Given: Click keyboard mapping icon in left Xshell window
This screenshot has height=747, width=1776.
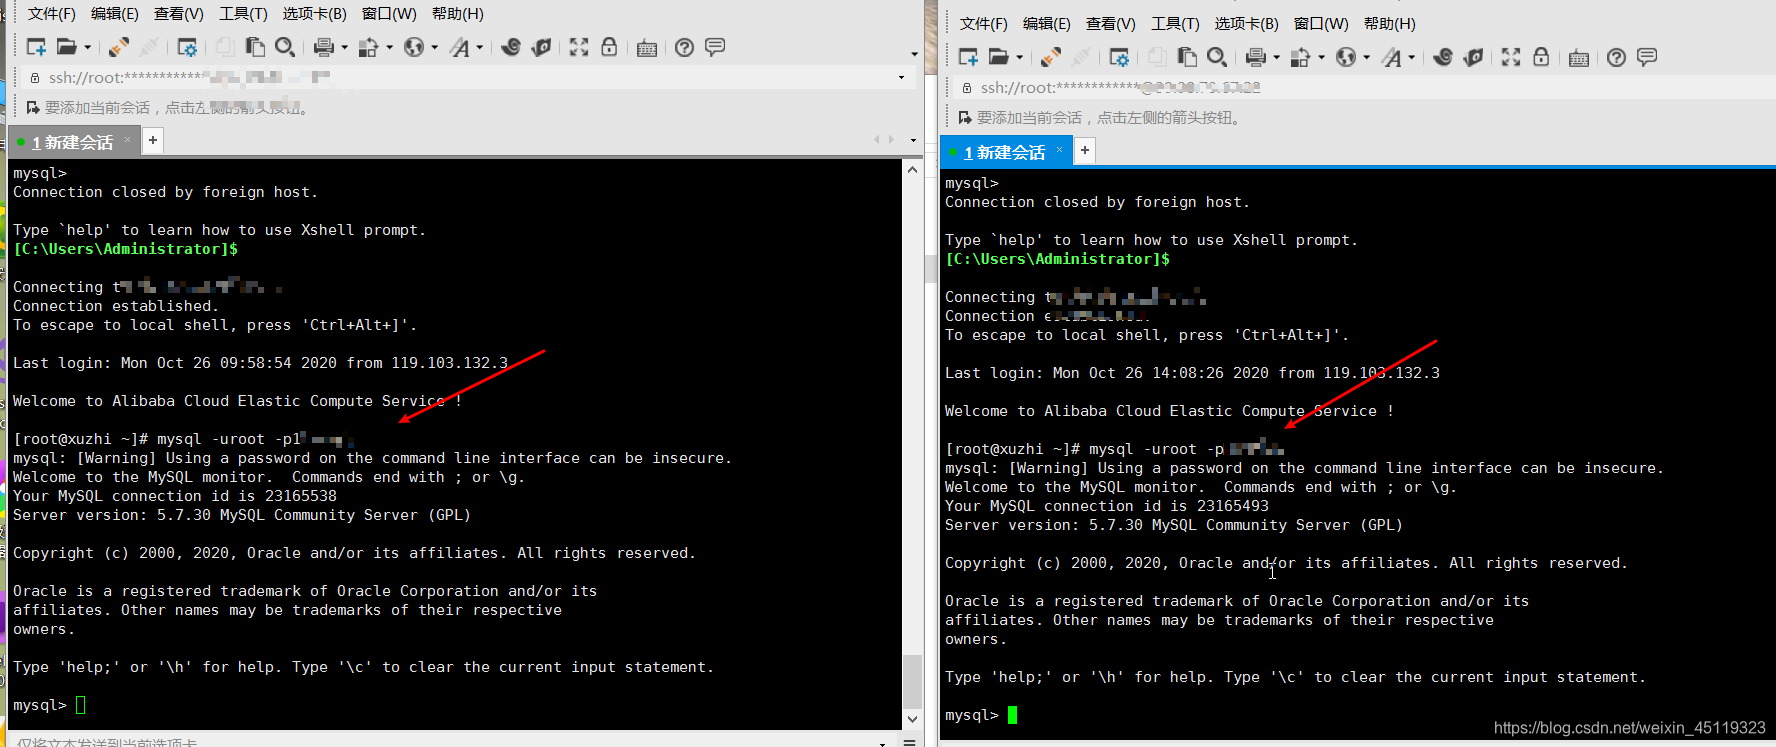Looking at the screenshot, I should (x=647, y=48).
